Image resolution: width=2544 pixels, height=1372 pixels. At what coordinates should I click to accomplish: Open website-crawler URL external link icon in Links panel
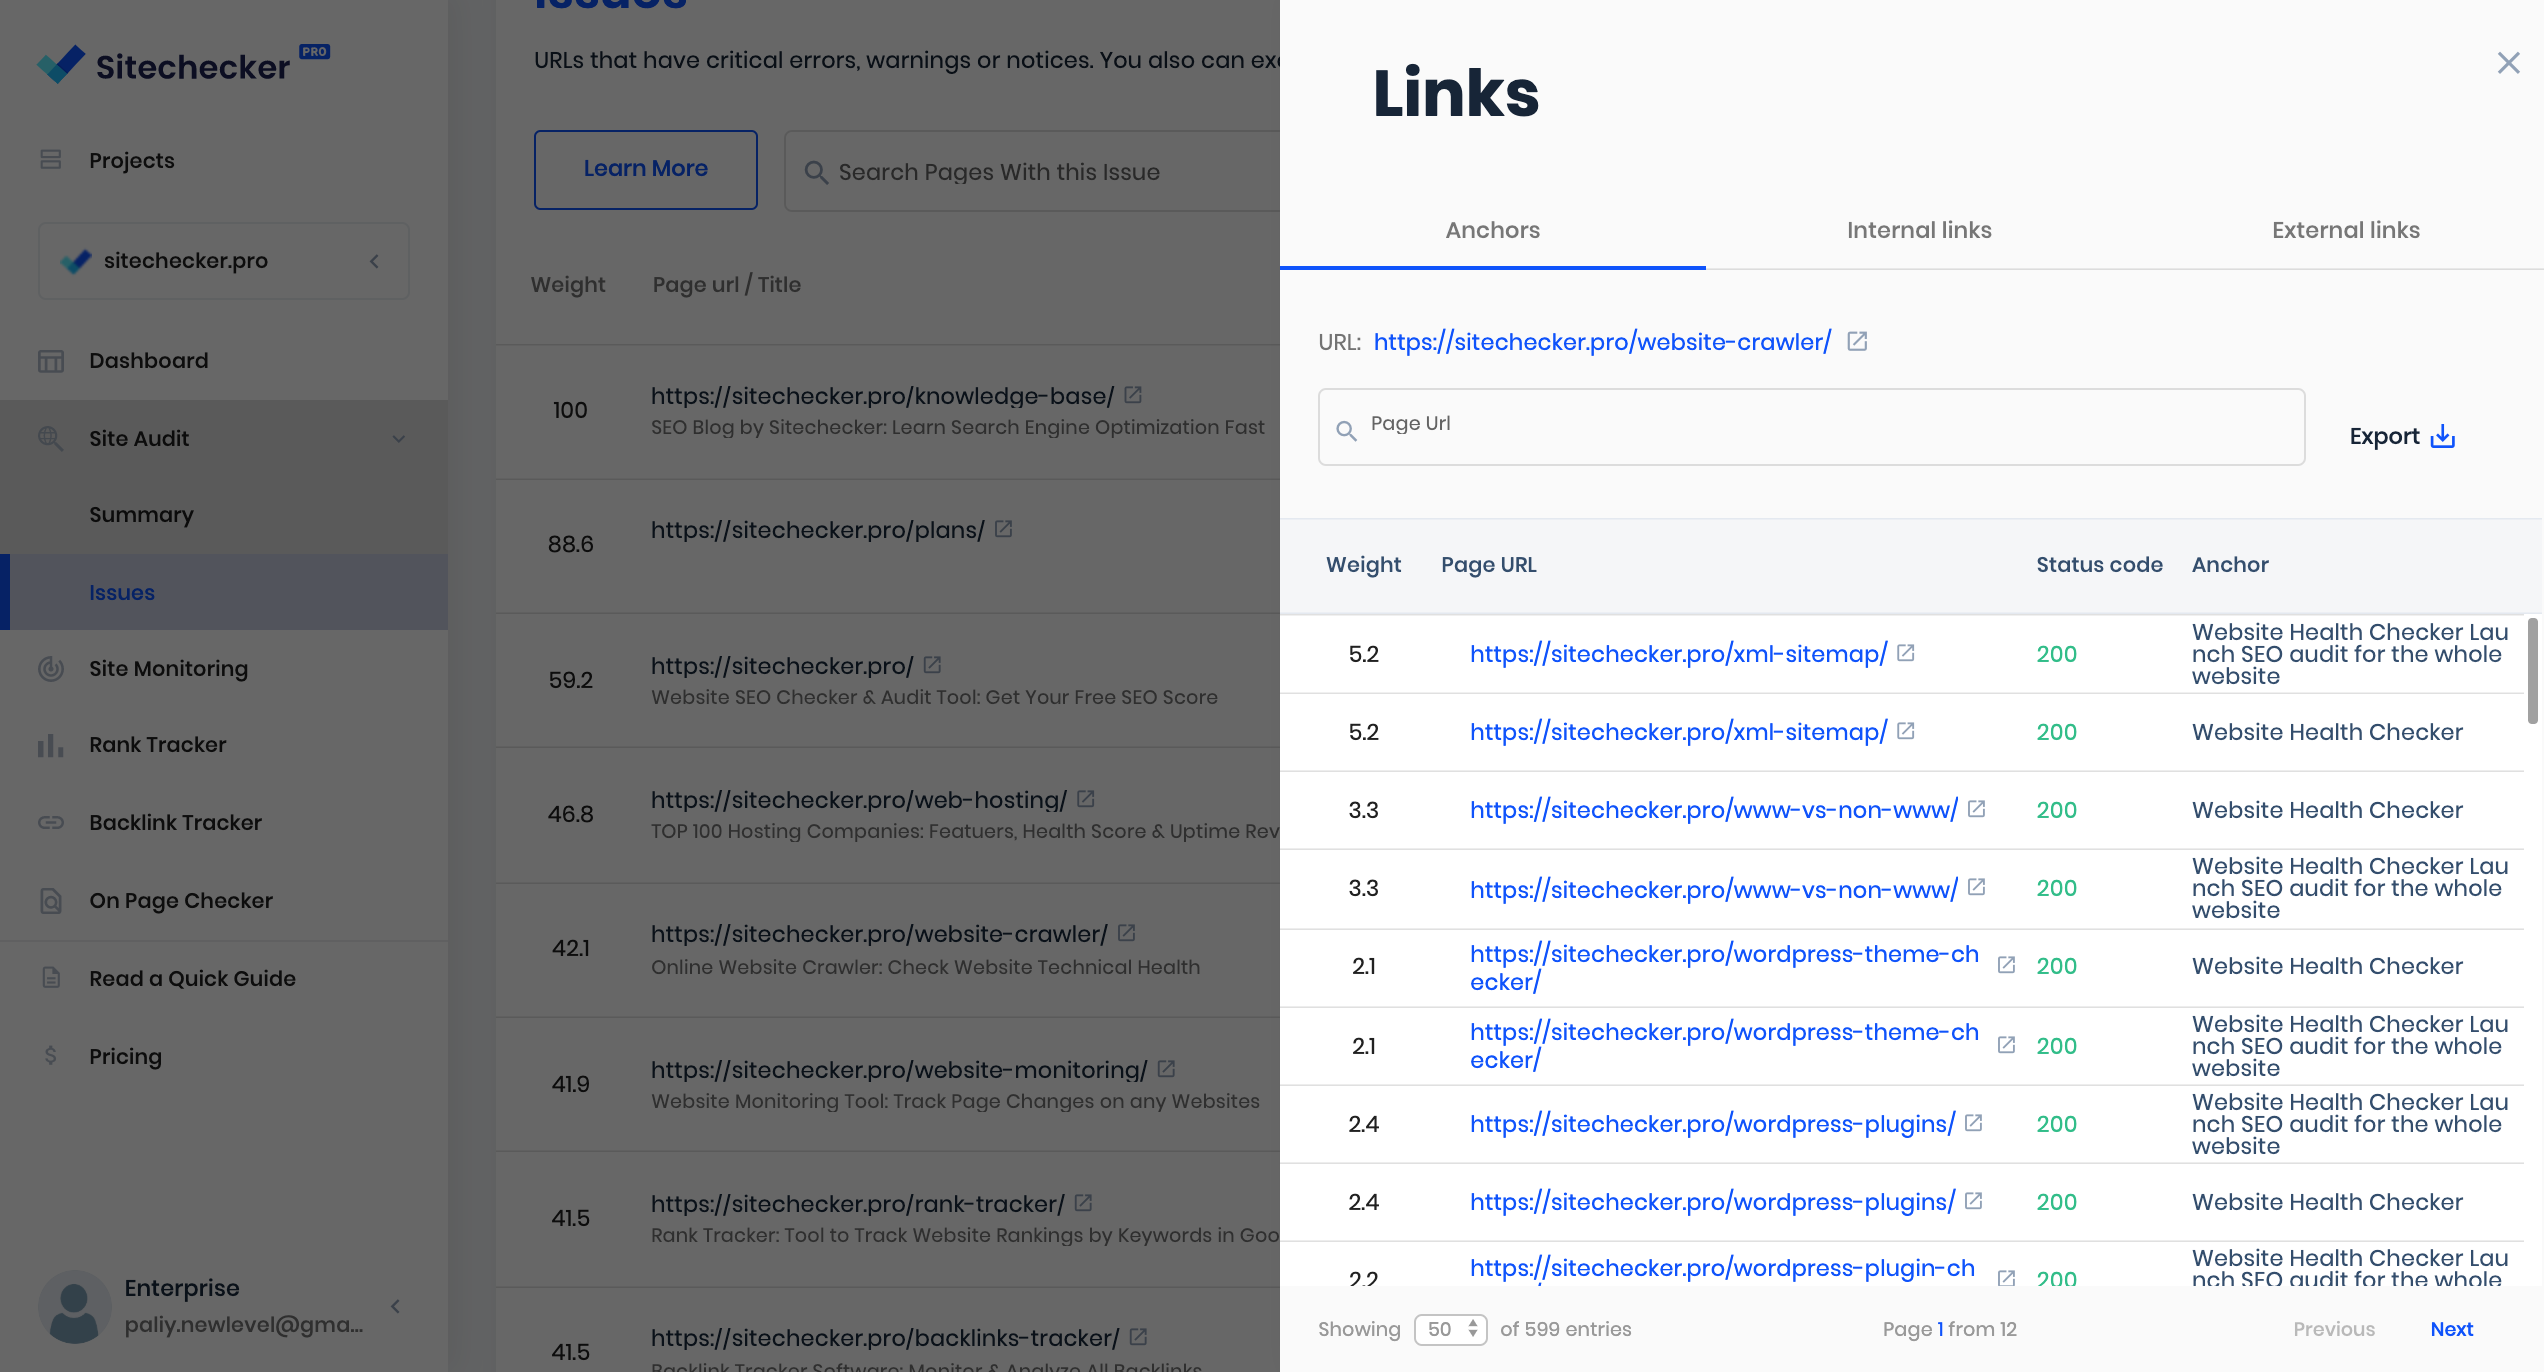(1857, 342)
